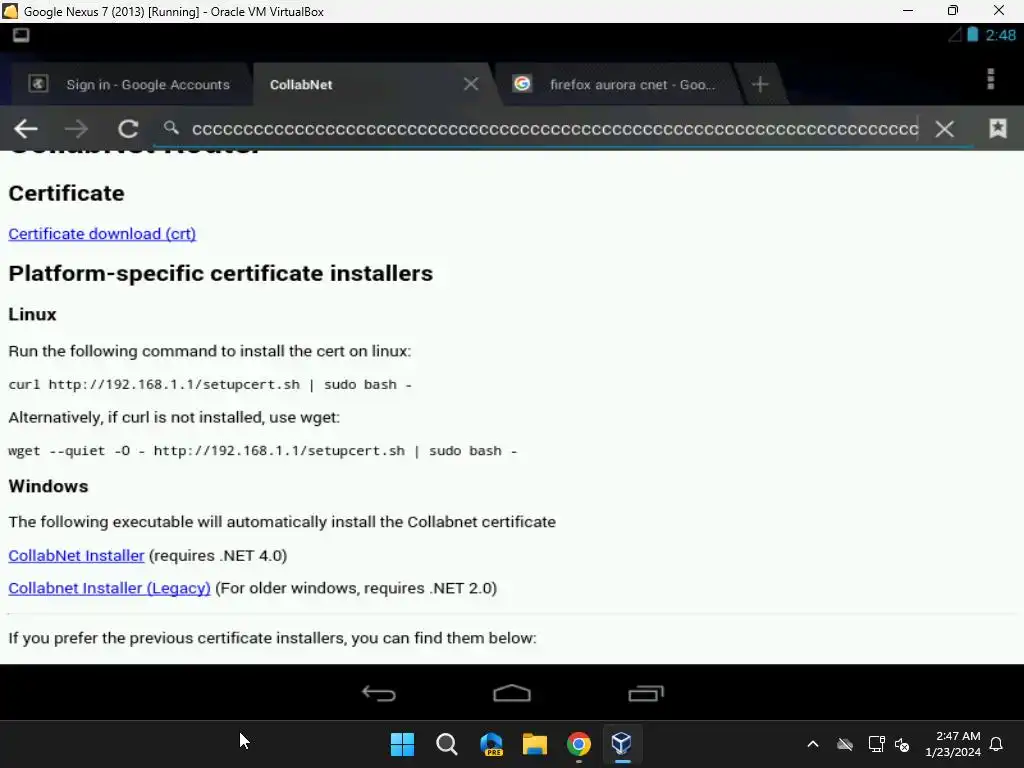Viewport: 1024px width, 768px height.
Task: Open the Chrome three-dot overflow menu
Action: click(991, 79)
